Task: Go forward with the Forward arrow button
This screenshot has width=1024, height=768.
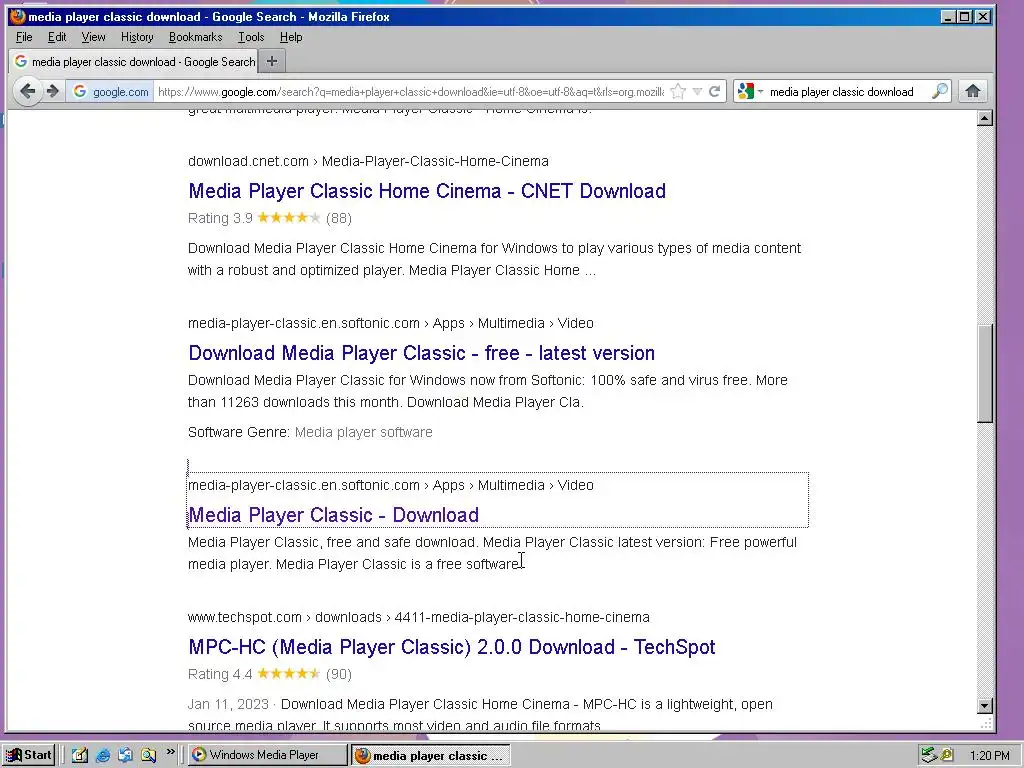Action: coord(53,91)
